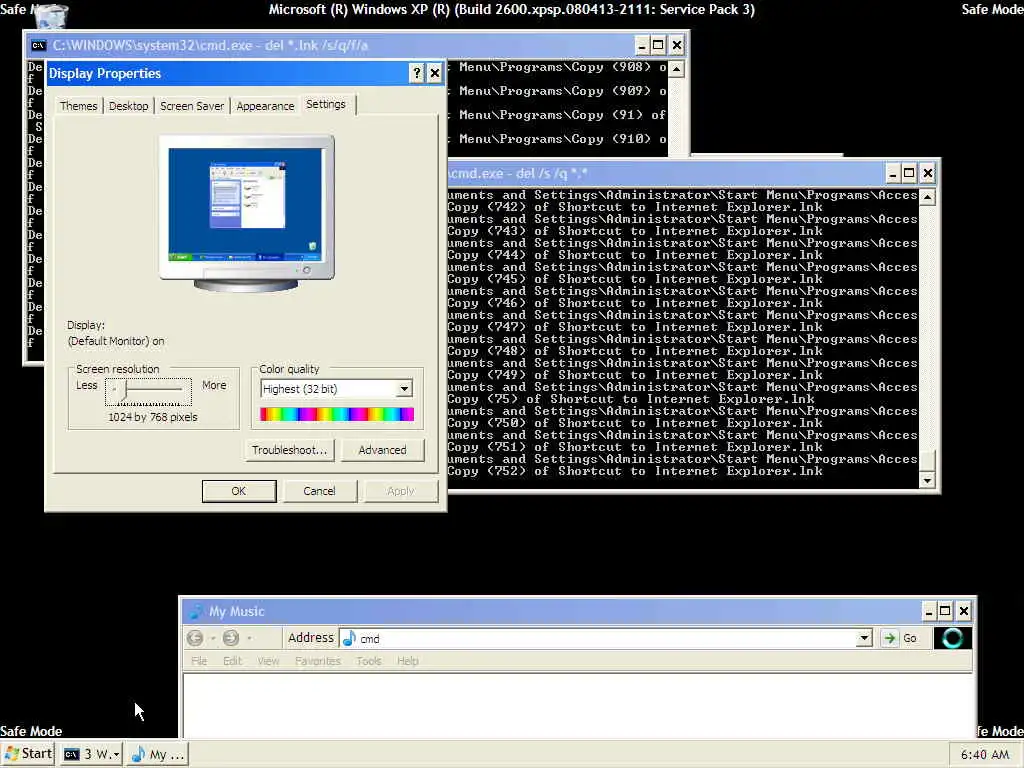Open the Help menu in My Music

pyautogui.click(x=408, y=661)
